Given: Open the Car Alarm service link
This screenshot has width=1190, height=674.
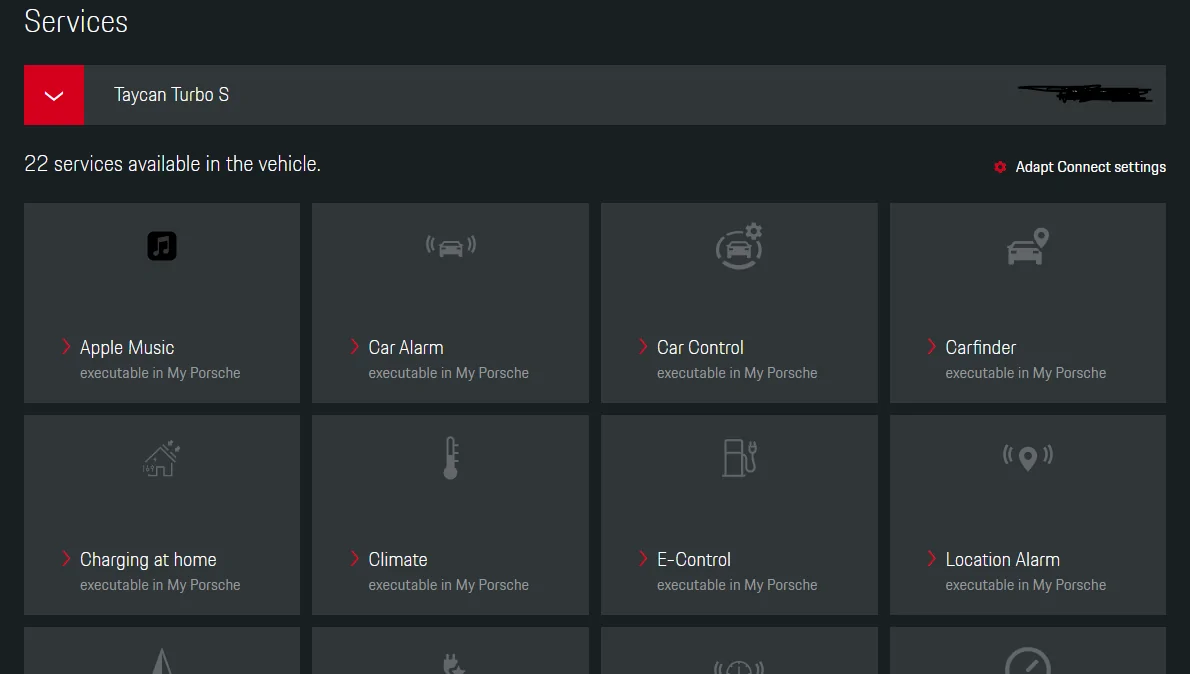Looking at the screenshot, I should point(406,348).
